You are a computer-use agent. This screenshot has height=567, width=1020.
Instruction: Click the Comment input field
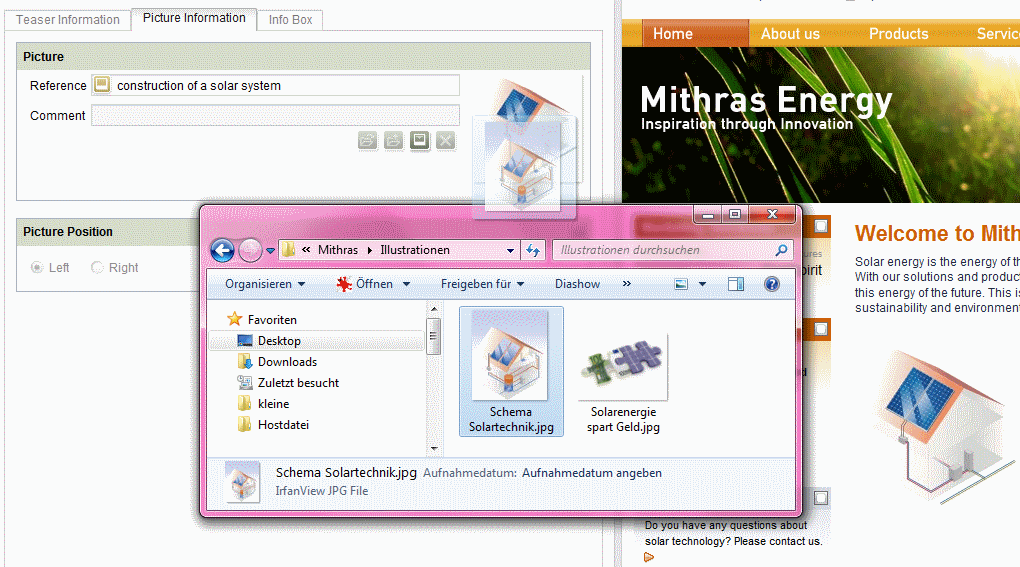pyautogui.click(x=276, y=115)
